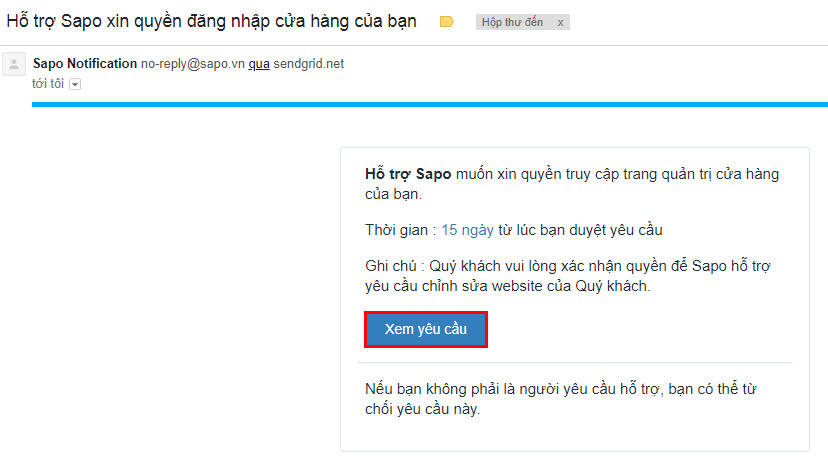This screenshot has height=464, width=828.
Task: Click the Ghi chú note paragraph
Action: (568, 276)
